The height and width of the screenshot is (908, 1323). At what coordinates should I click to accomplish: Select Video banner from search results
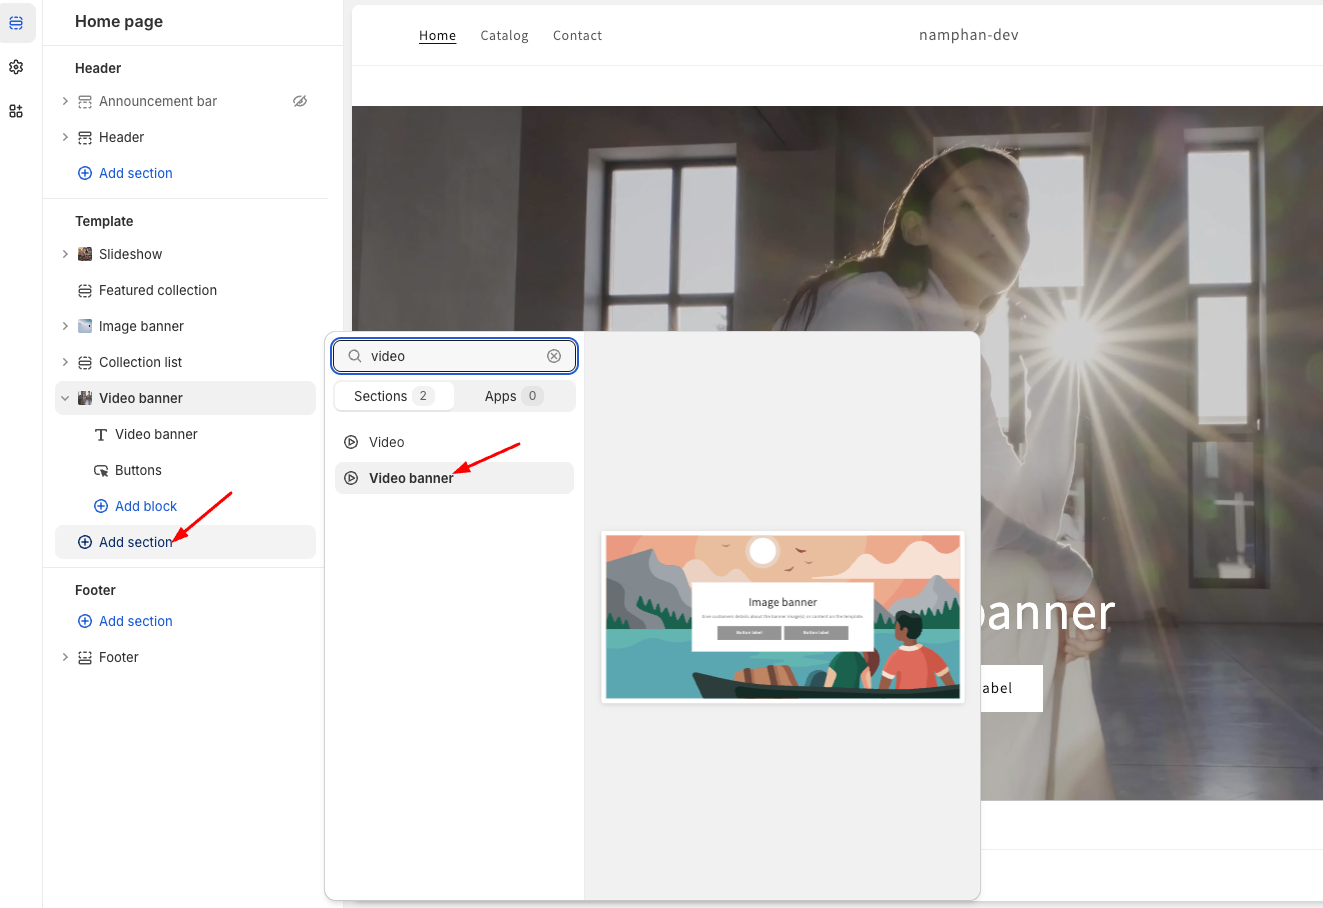tap(412, 478)
